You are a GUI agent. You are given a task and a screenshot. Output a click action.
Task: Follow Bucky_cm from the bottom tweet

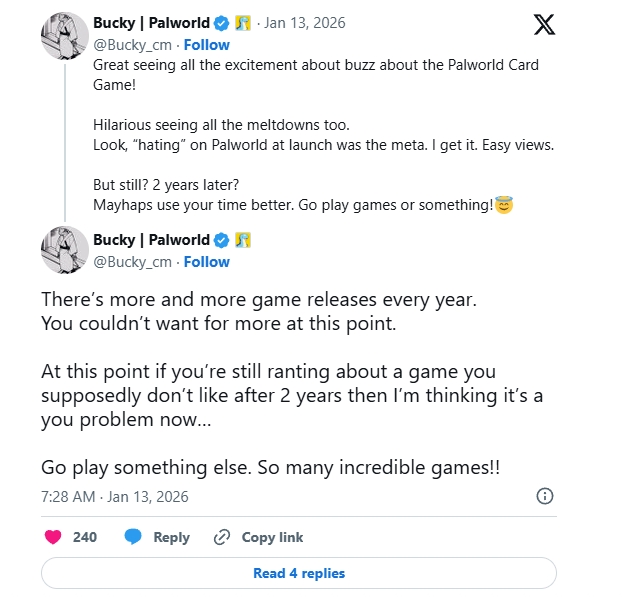(x=206, y=262)
